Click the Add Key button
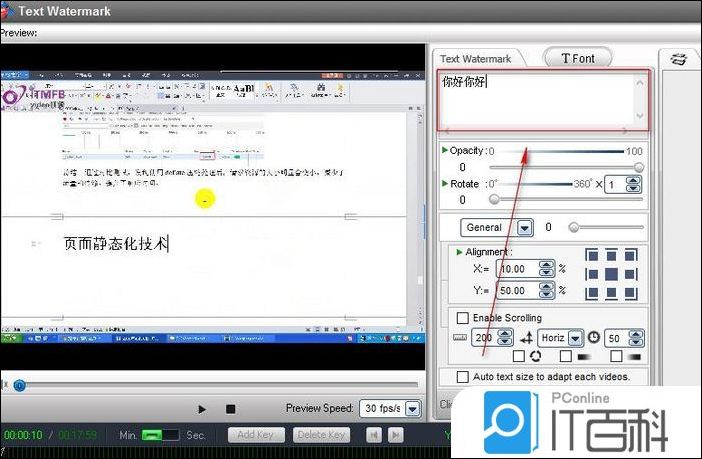The height and width of the screenshot is (459, 702). [x=256, y=435]
